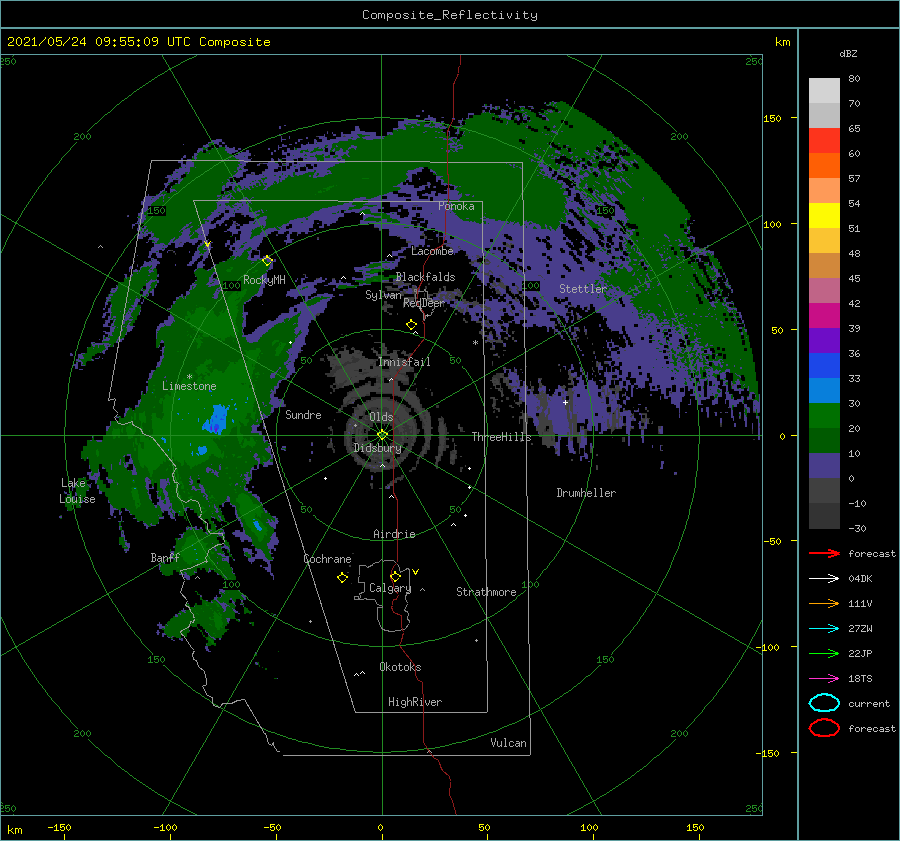
Task: Click the Vulcan city label
Action: point(509,743)
